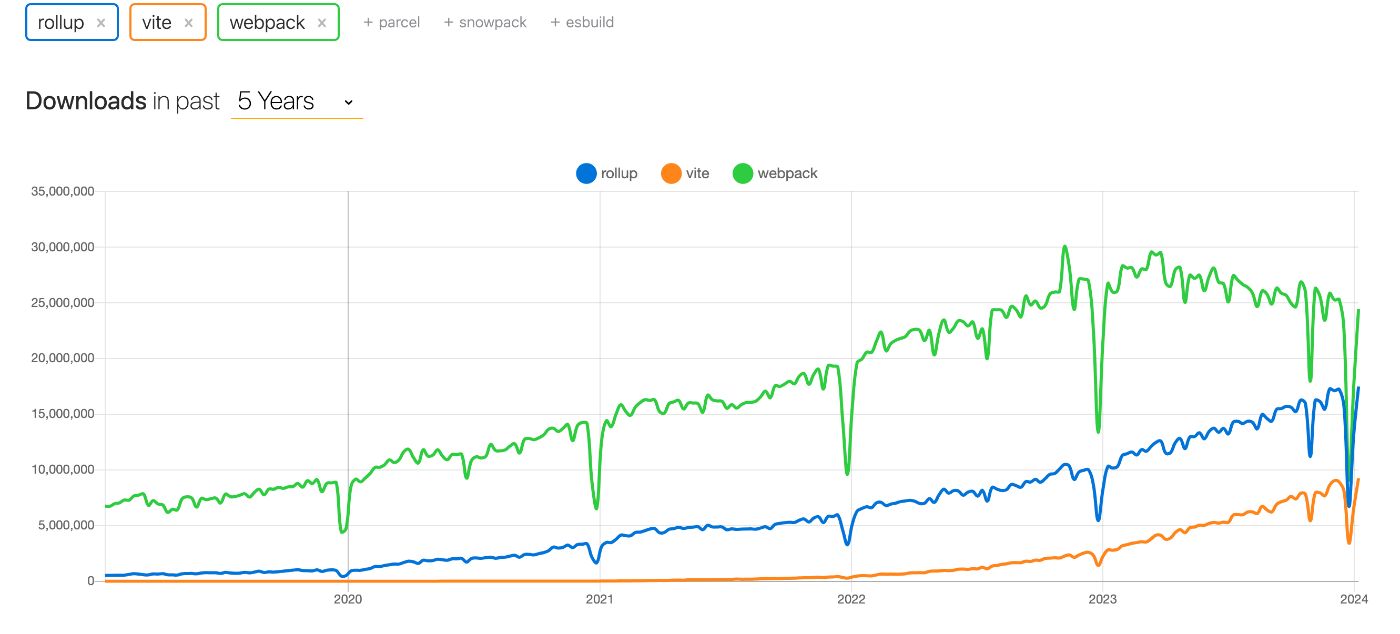
Task: Click the parcel suggestion text
Action: coord(399,22)
